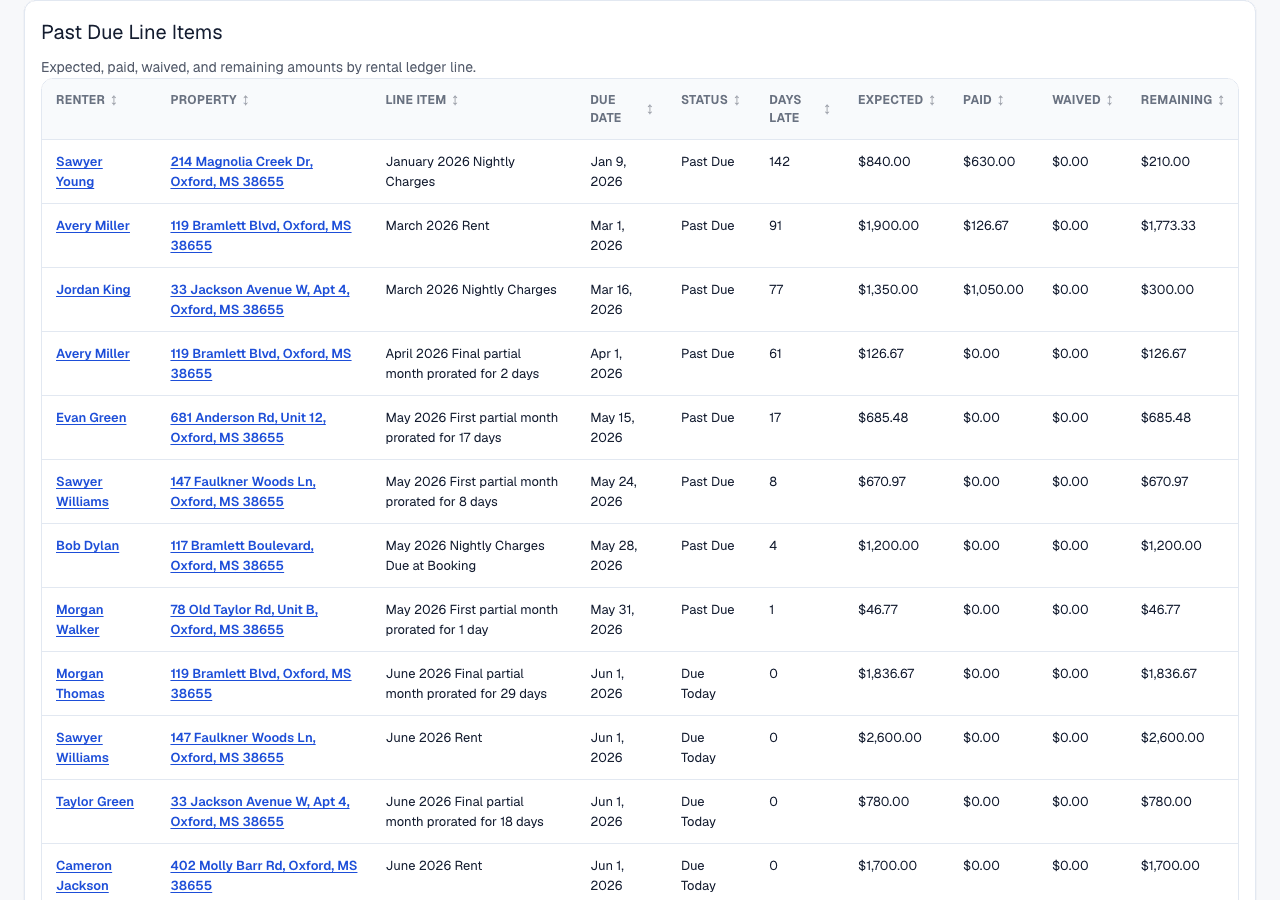Screen dimensions: 1280x900
Task: Click the EXPECTED column header label
Action: 890,100
